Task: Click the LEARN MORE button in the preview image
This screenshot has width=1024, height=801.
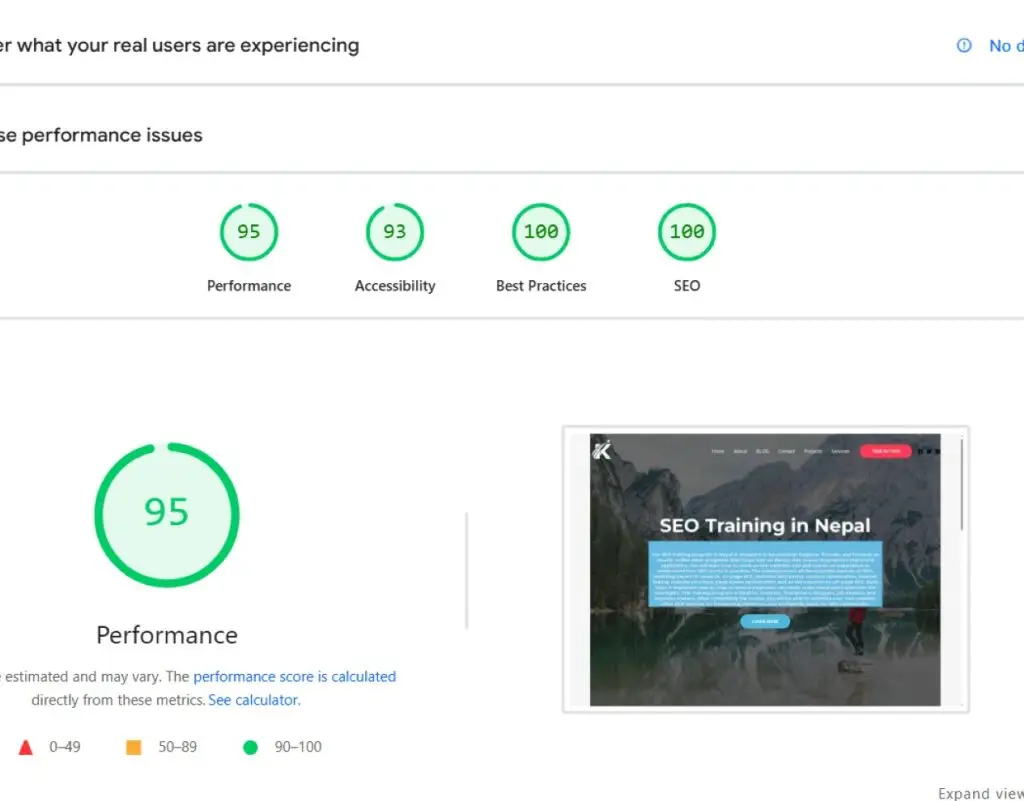Action: click(764, 621)
